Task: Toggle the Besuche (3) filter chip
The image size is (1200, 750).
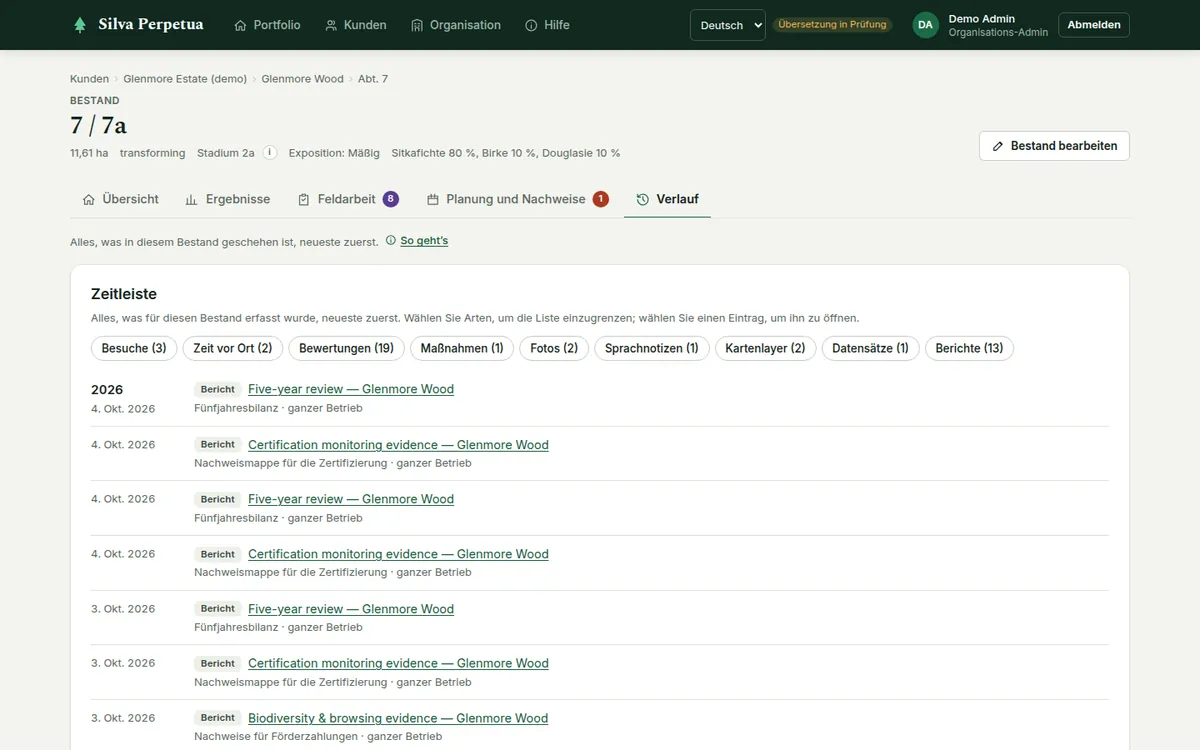Action: pyautogui.click(x=134, y=348)
